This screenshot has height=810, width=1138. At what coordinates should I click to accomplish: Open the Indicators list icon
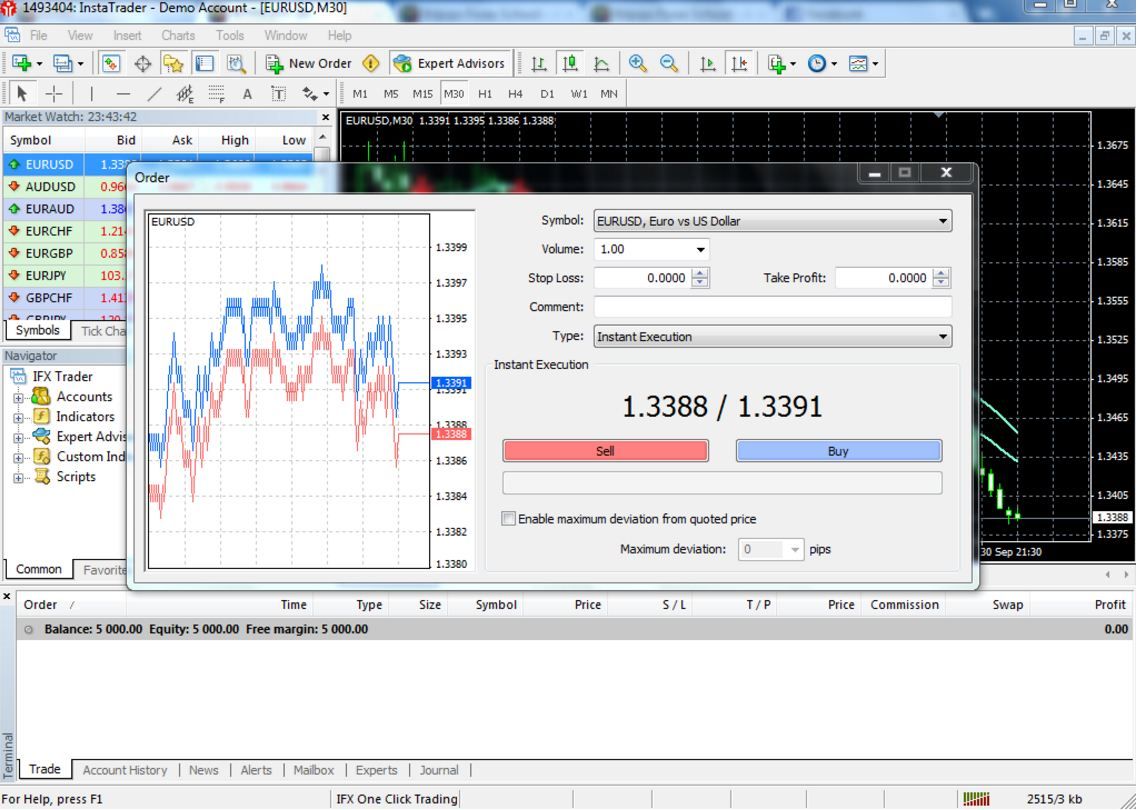777,64
